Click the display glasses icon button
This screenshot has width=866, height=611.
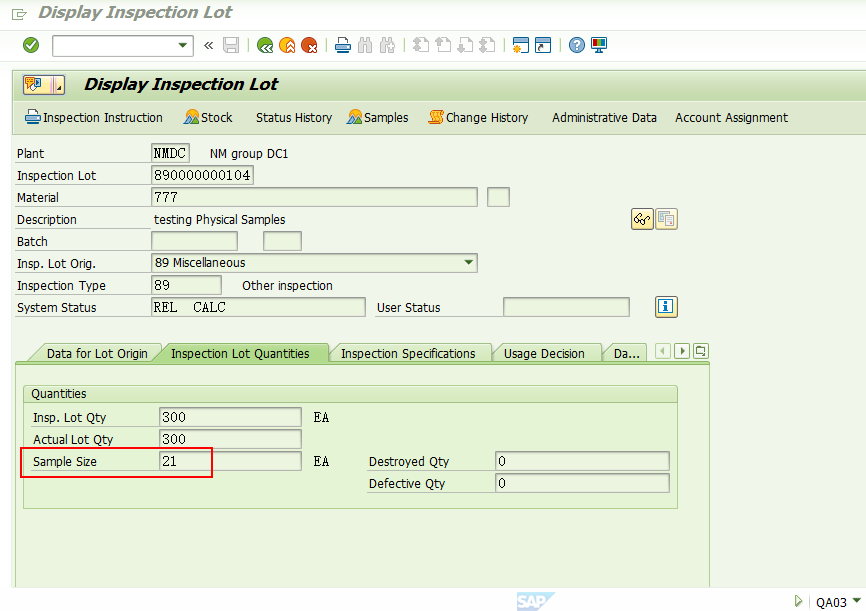[642, 219]
